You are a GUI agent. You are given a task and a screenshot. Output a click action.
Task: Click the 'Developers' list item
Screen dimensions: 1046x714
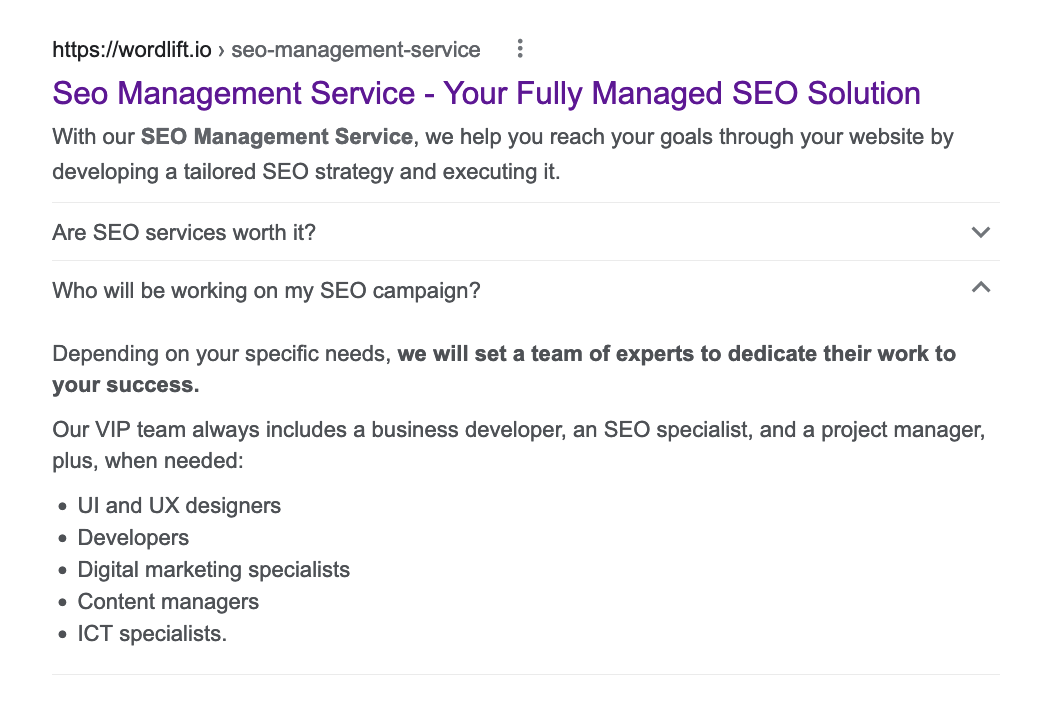coord(133,538)
